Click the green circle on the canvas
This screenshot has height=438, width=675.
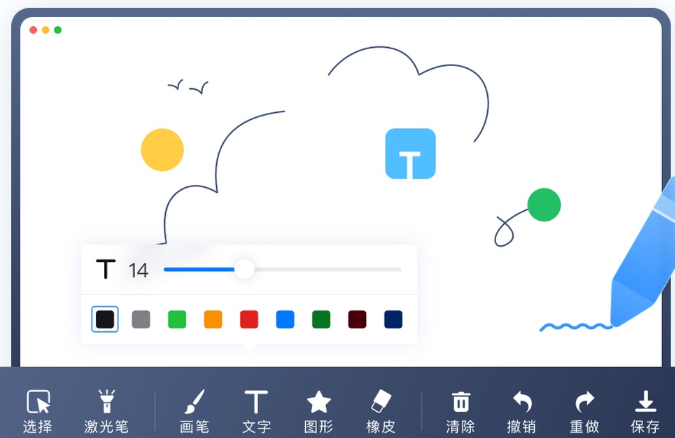[x=544, y=205]
